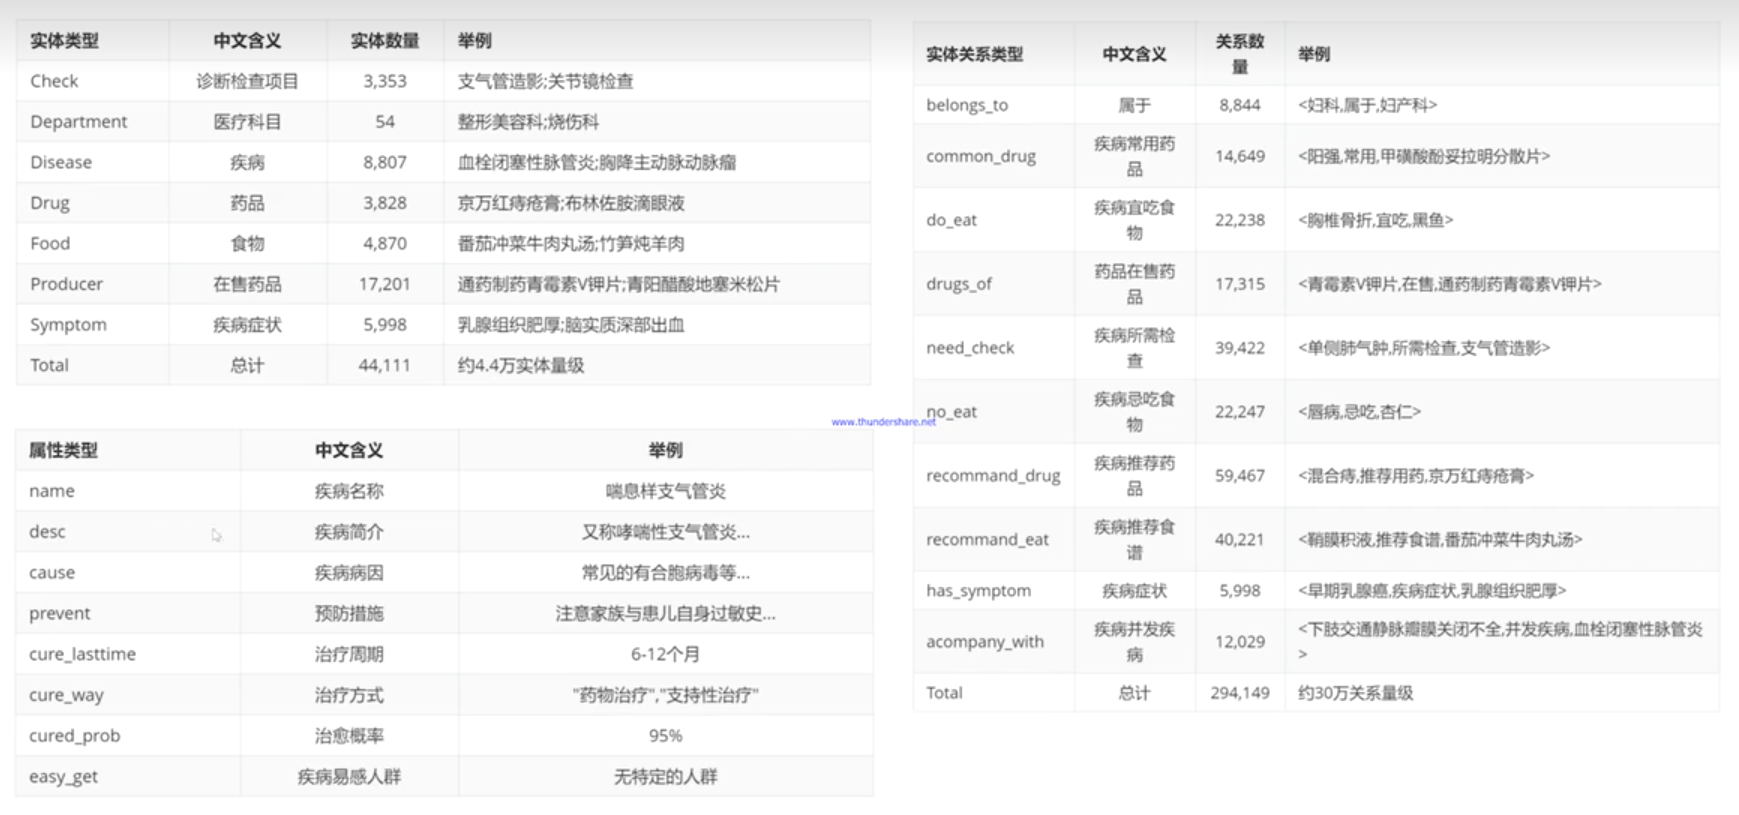Click the "recommand_drug" relation cell
Image resolution: width=1739 pixels, height=815 pixels.
993,475
